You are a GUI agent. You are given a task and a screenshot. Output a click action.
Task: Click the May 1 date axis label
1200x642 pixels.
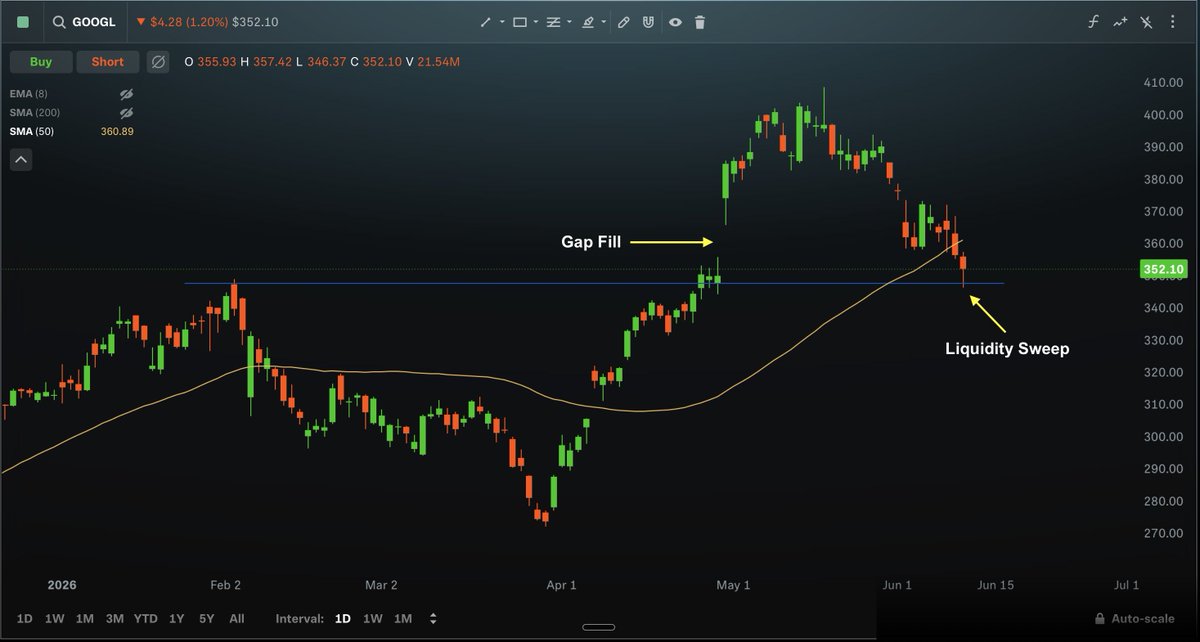733,585
